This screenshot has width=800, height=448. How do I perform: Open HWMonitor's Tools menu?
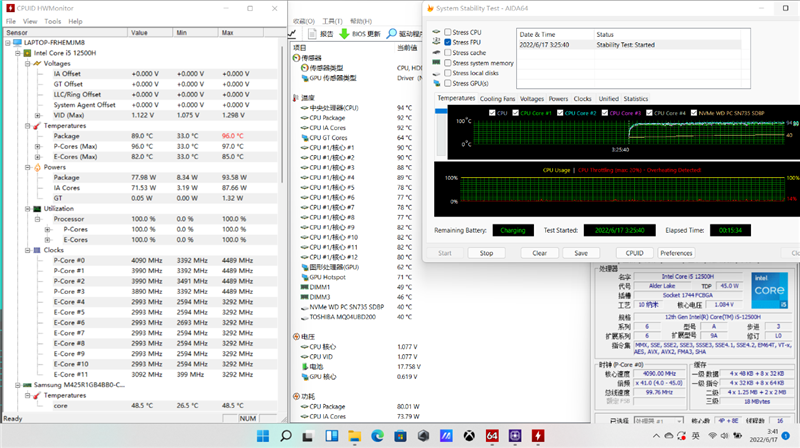click(x=53, y=21)
